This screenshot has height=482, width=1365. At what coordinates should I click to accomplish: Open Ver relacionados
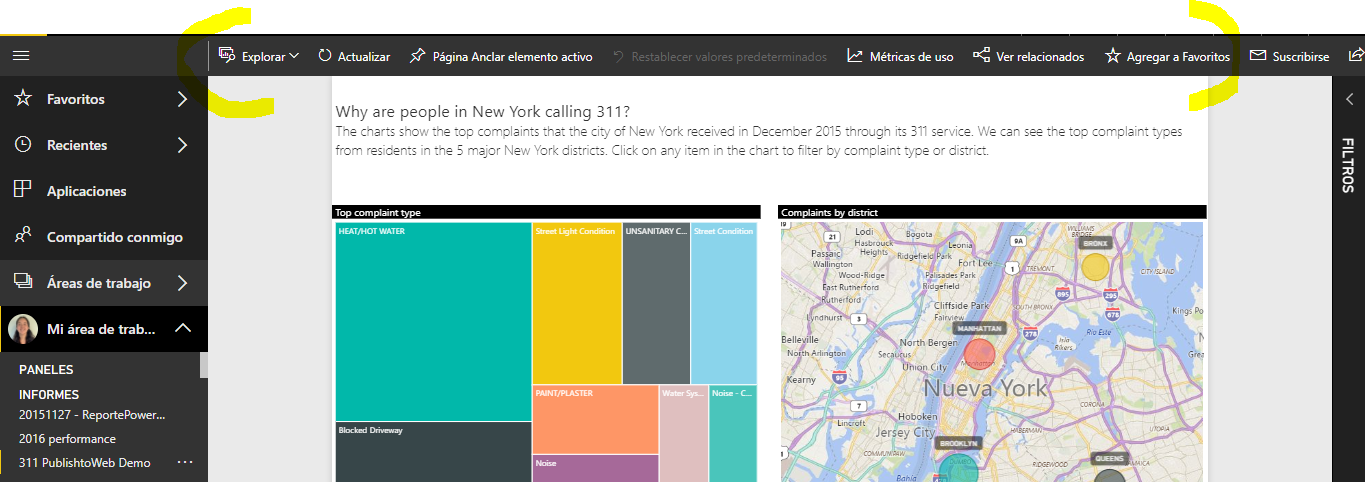(x=1040, y=57)
